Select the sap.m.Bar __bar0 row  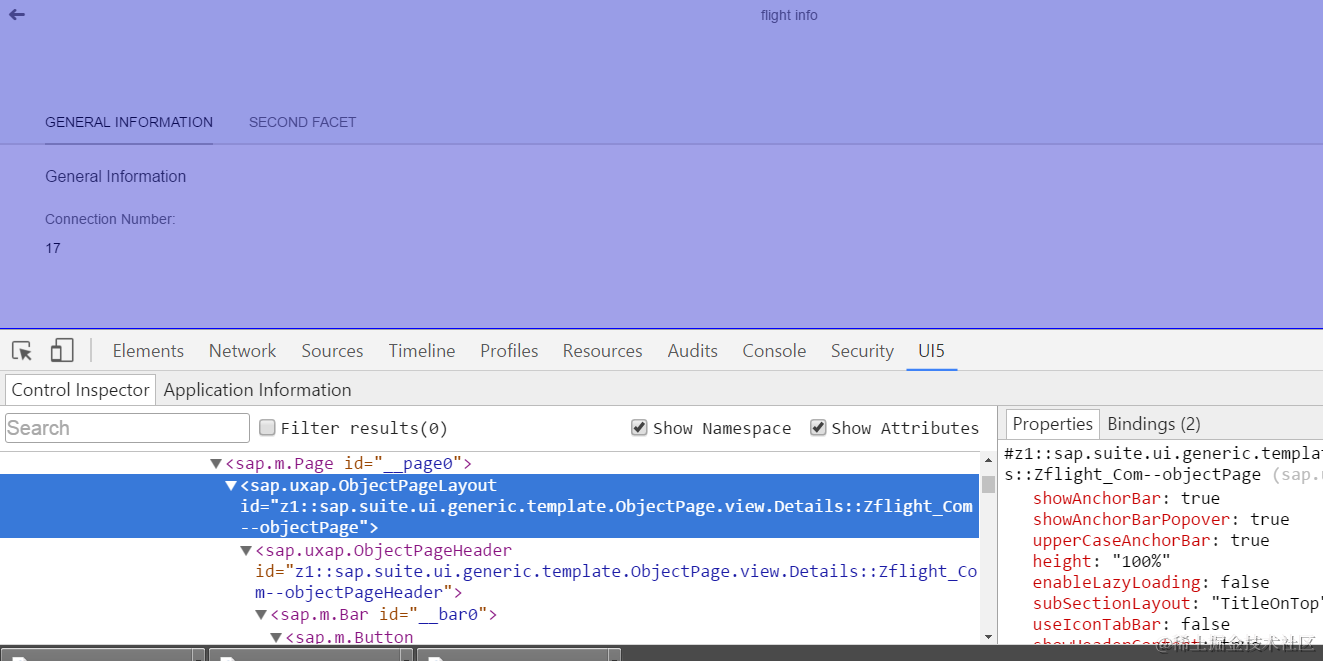[x=490, y=615]
